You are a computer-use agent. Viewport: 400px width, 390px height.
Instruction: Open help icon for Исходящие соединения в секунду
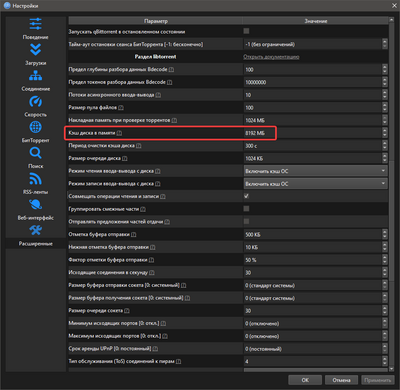(152, 273)
